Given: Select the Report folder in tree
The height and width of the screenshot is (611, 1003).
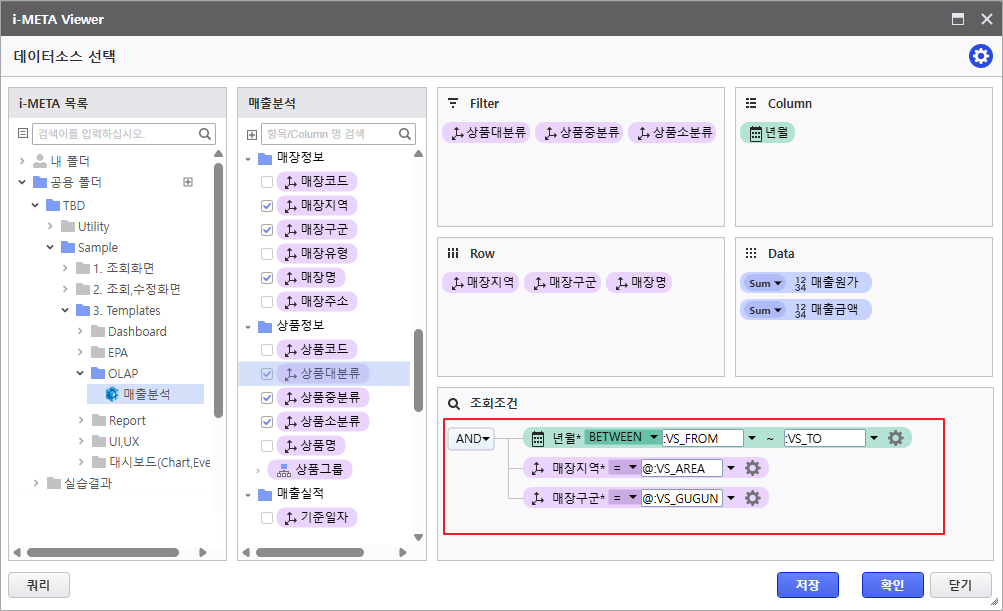Looking at the screenshot, I should coord(127,421).
